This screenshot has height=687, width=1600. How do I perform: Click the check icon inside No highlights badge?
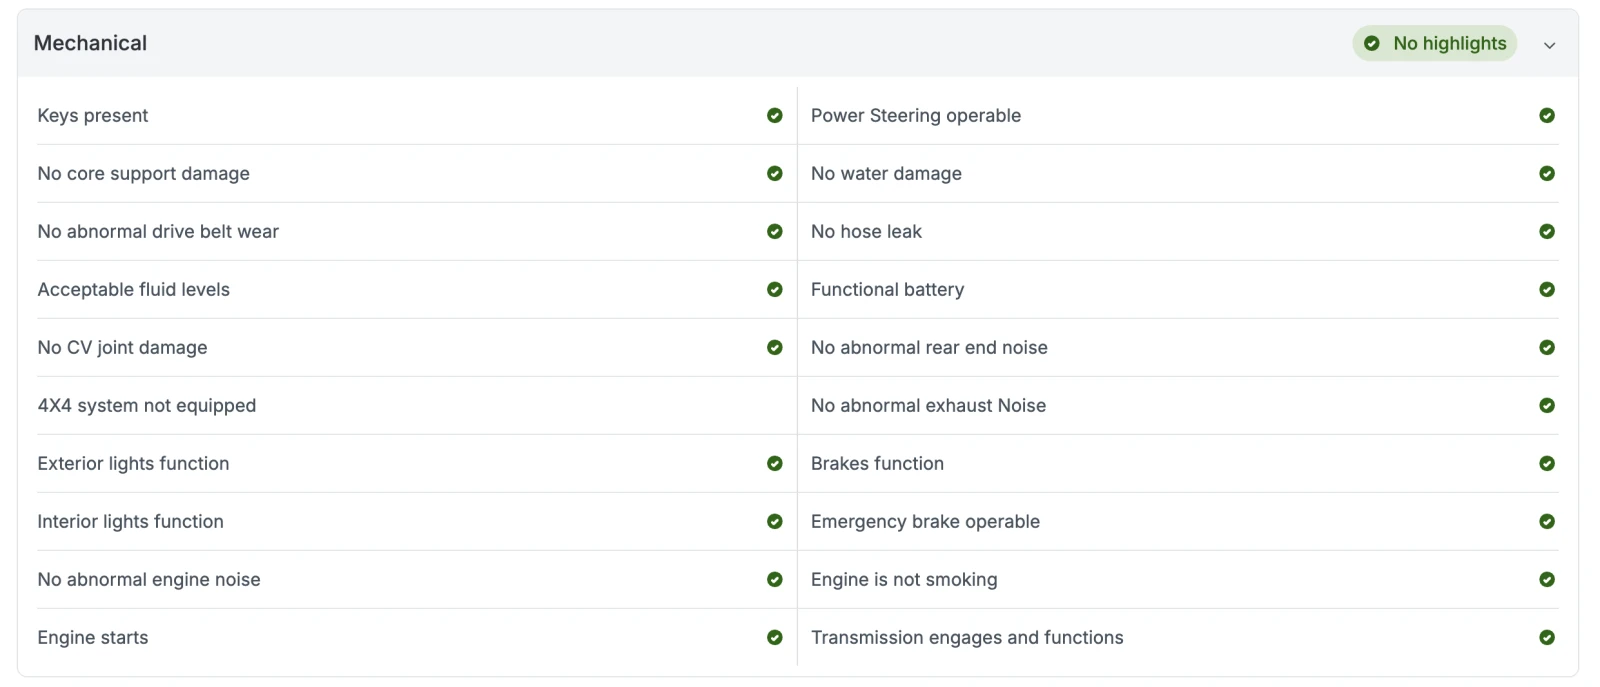[x=1372, y=43]
